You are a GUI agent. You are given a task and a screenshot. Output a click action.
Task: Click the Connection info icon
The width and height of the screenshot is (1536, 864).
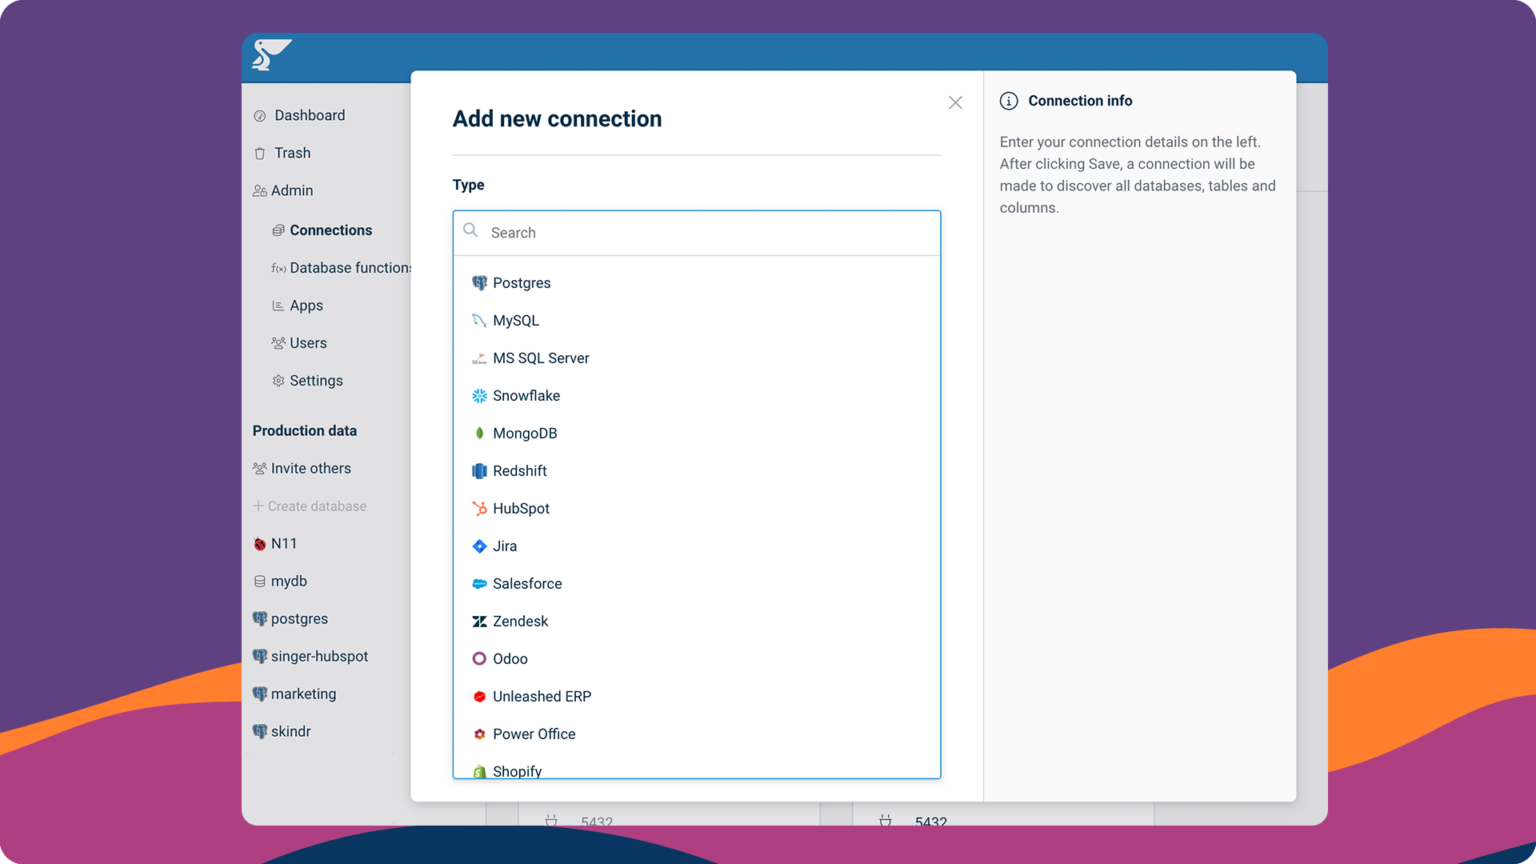[x=1009, y=101]
